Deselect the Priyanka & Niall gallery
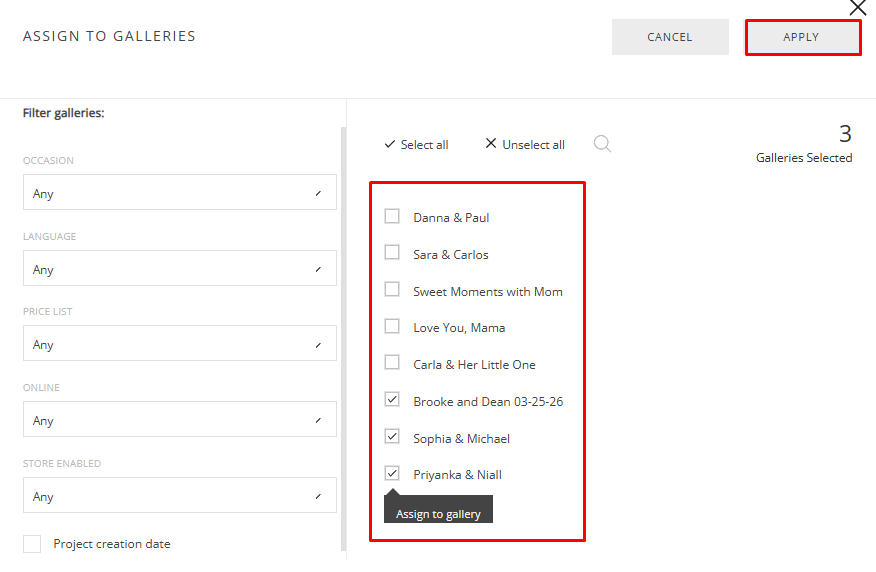 [392, 473]
